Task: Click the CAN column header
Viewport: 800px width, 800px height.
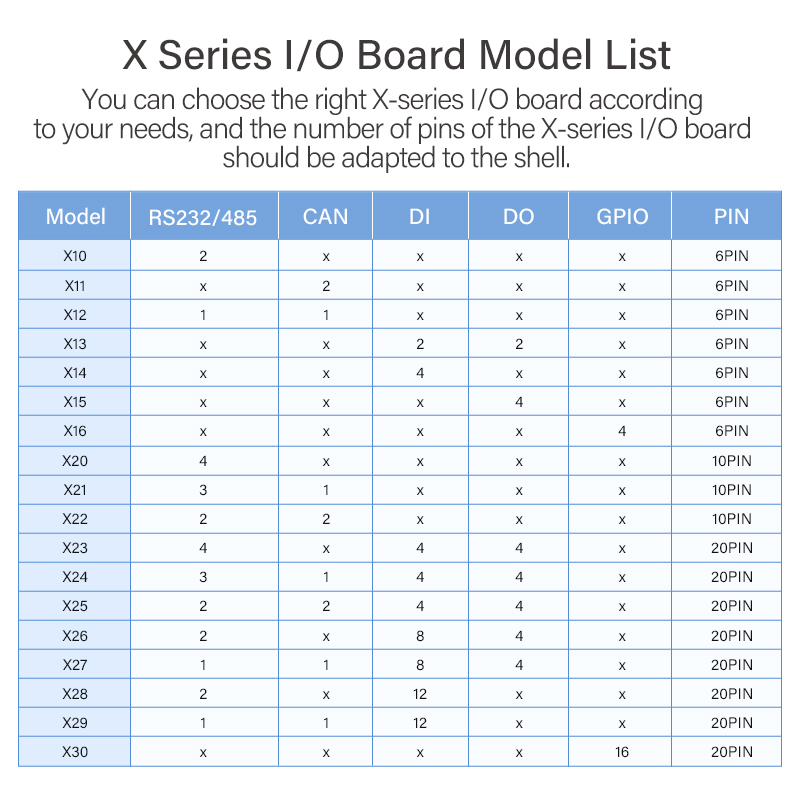Action: pos(325,216)
